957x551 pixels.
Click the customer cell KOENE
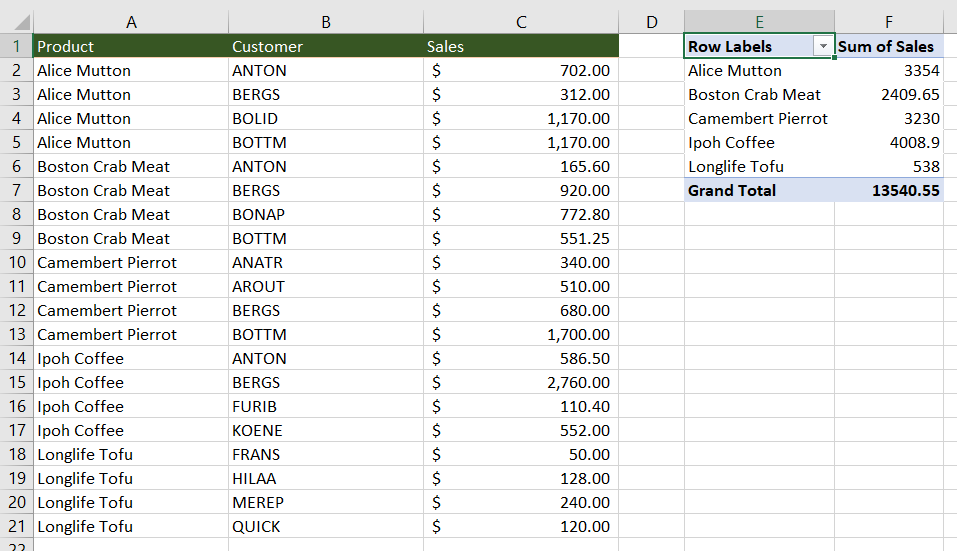325,430
